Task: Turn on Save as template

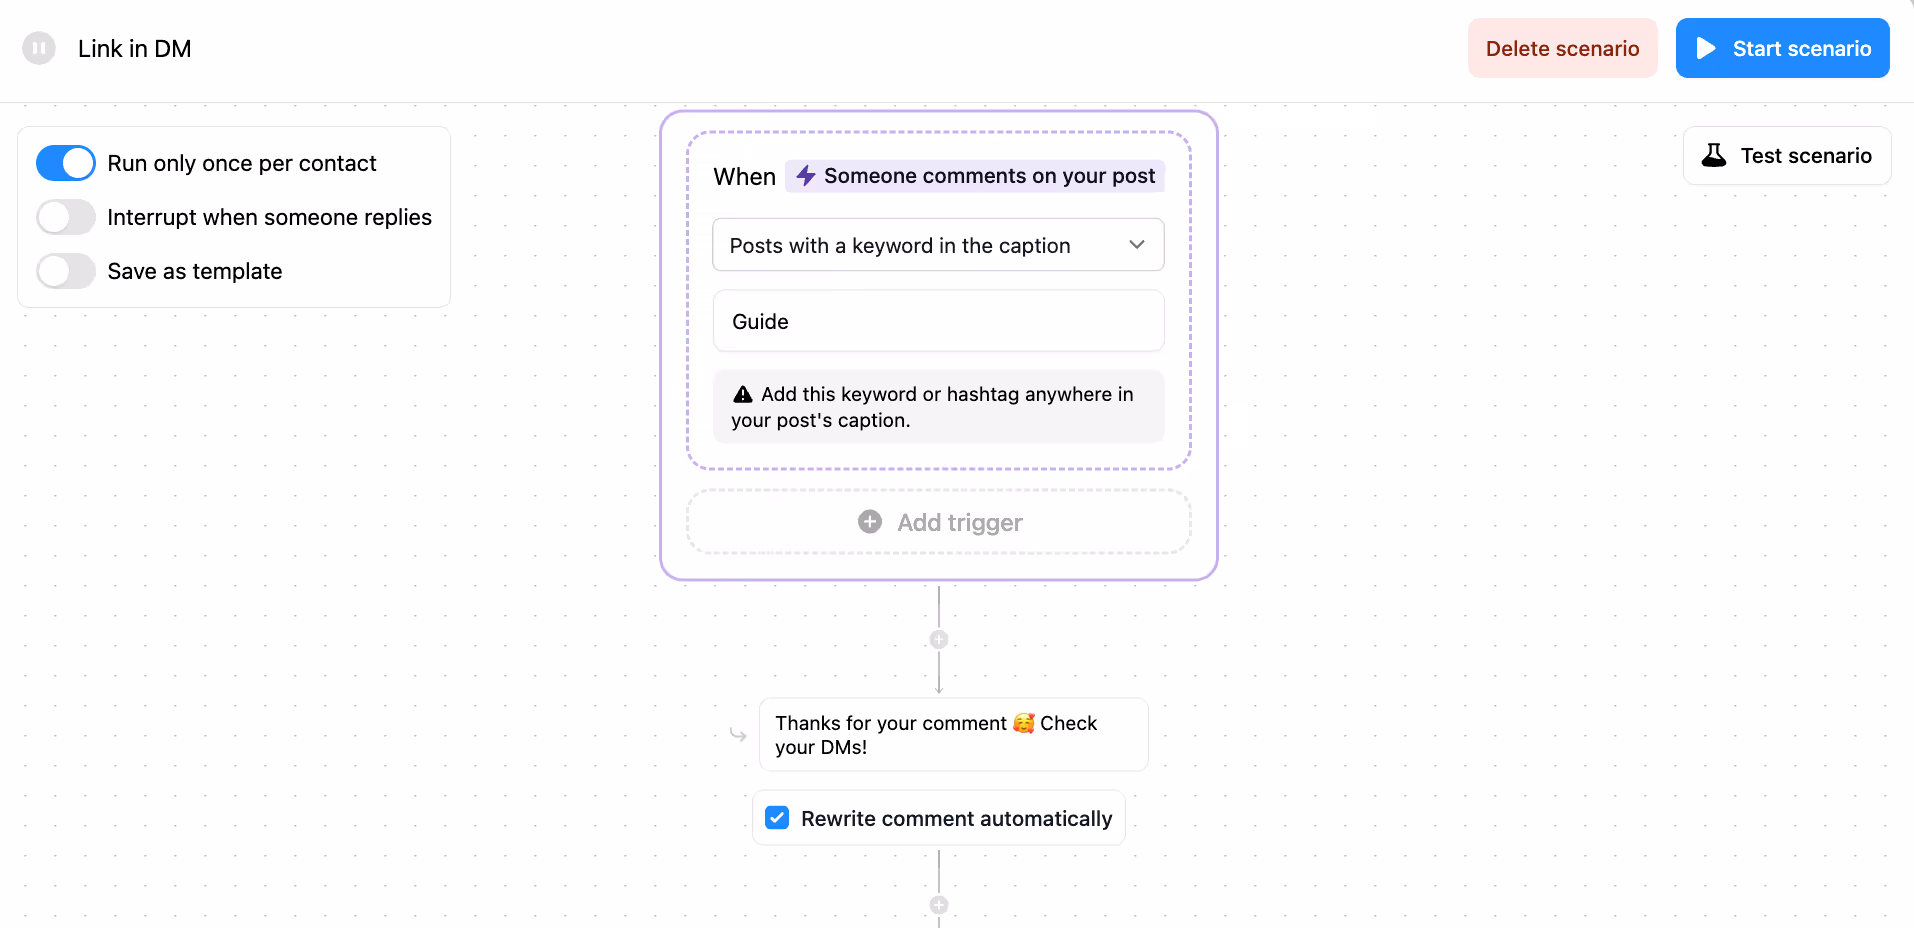Action: (65, 270)
